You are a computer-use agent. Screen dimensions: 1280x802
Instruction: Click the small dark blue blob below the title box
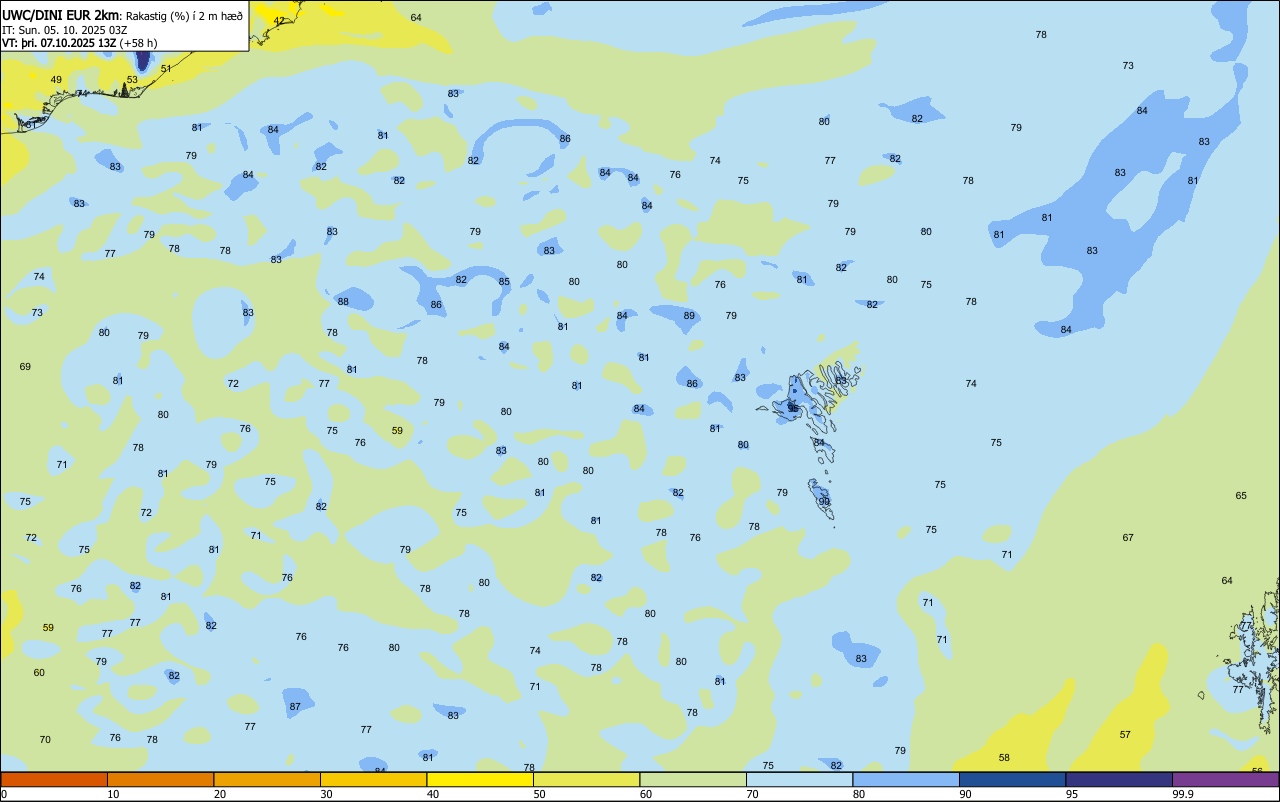[142, 61]
